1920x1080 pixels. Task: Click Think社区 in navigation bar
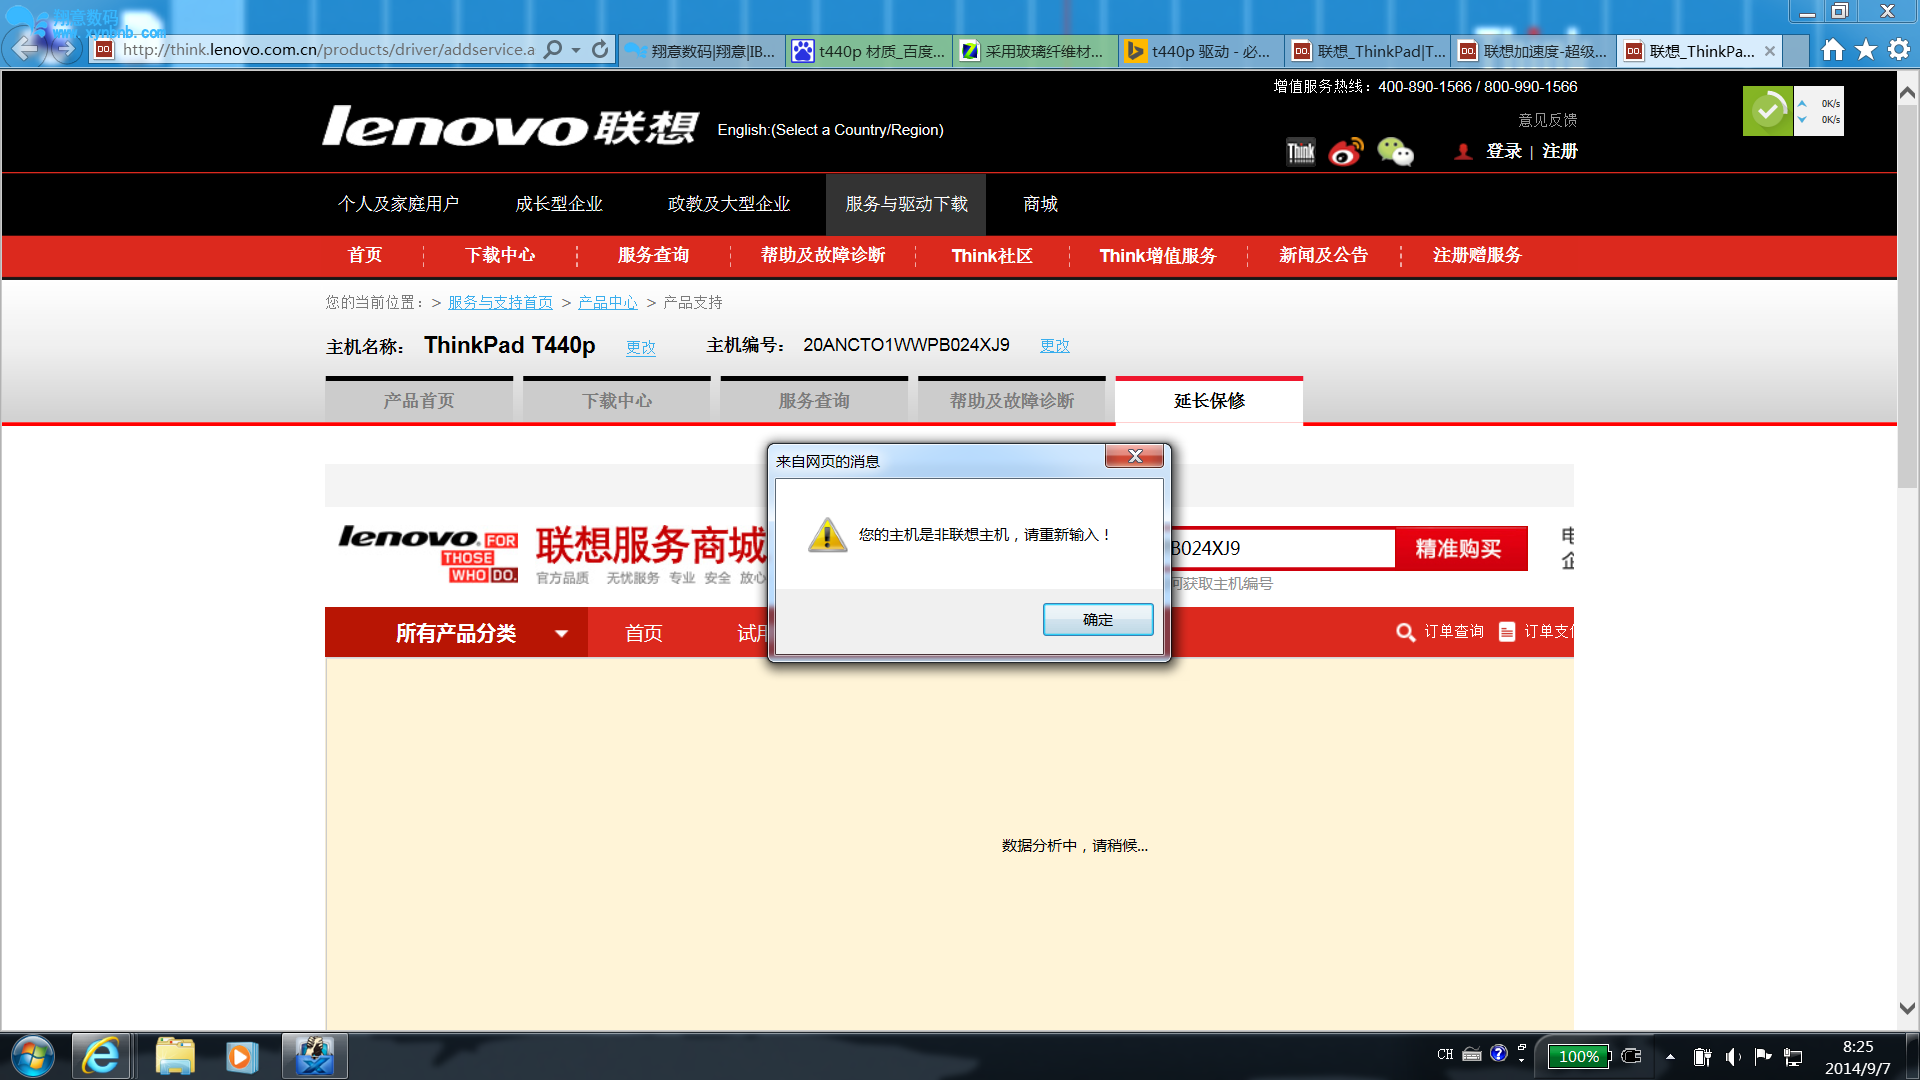point(991,256)
